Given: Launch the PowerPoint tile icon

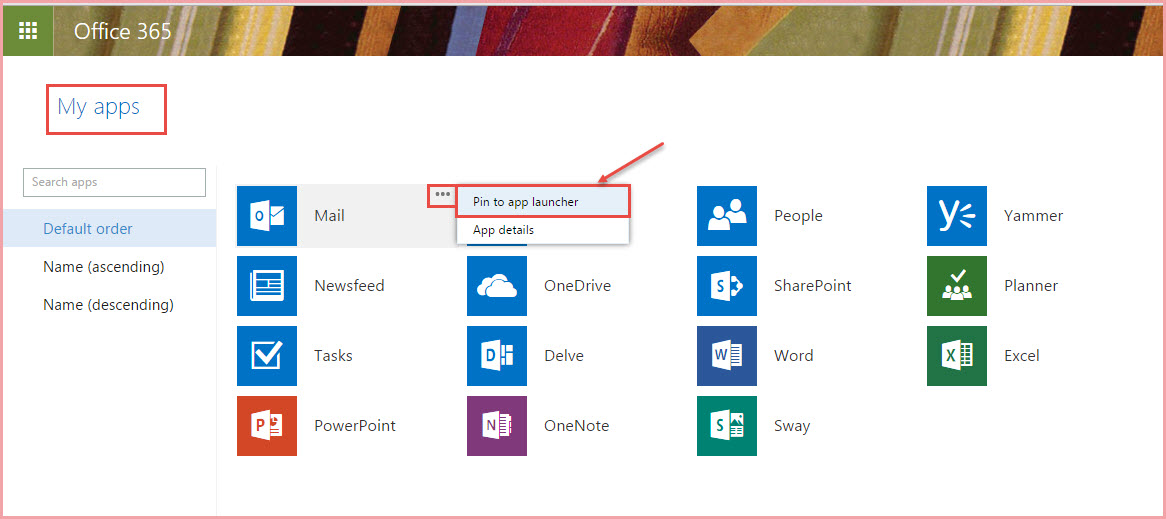Looking at the screenshot, I should [267, 425].
